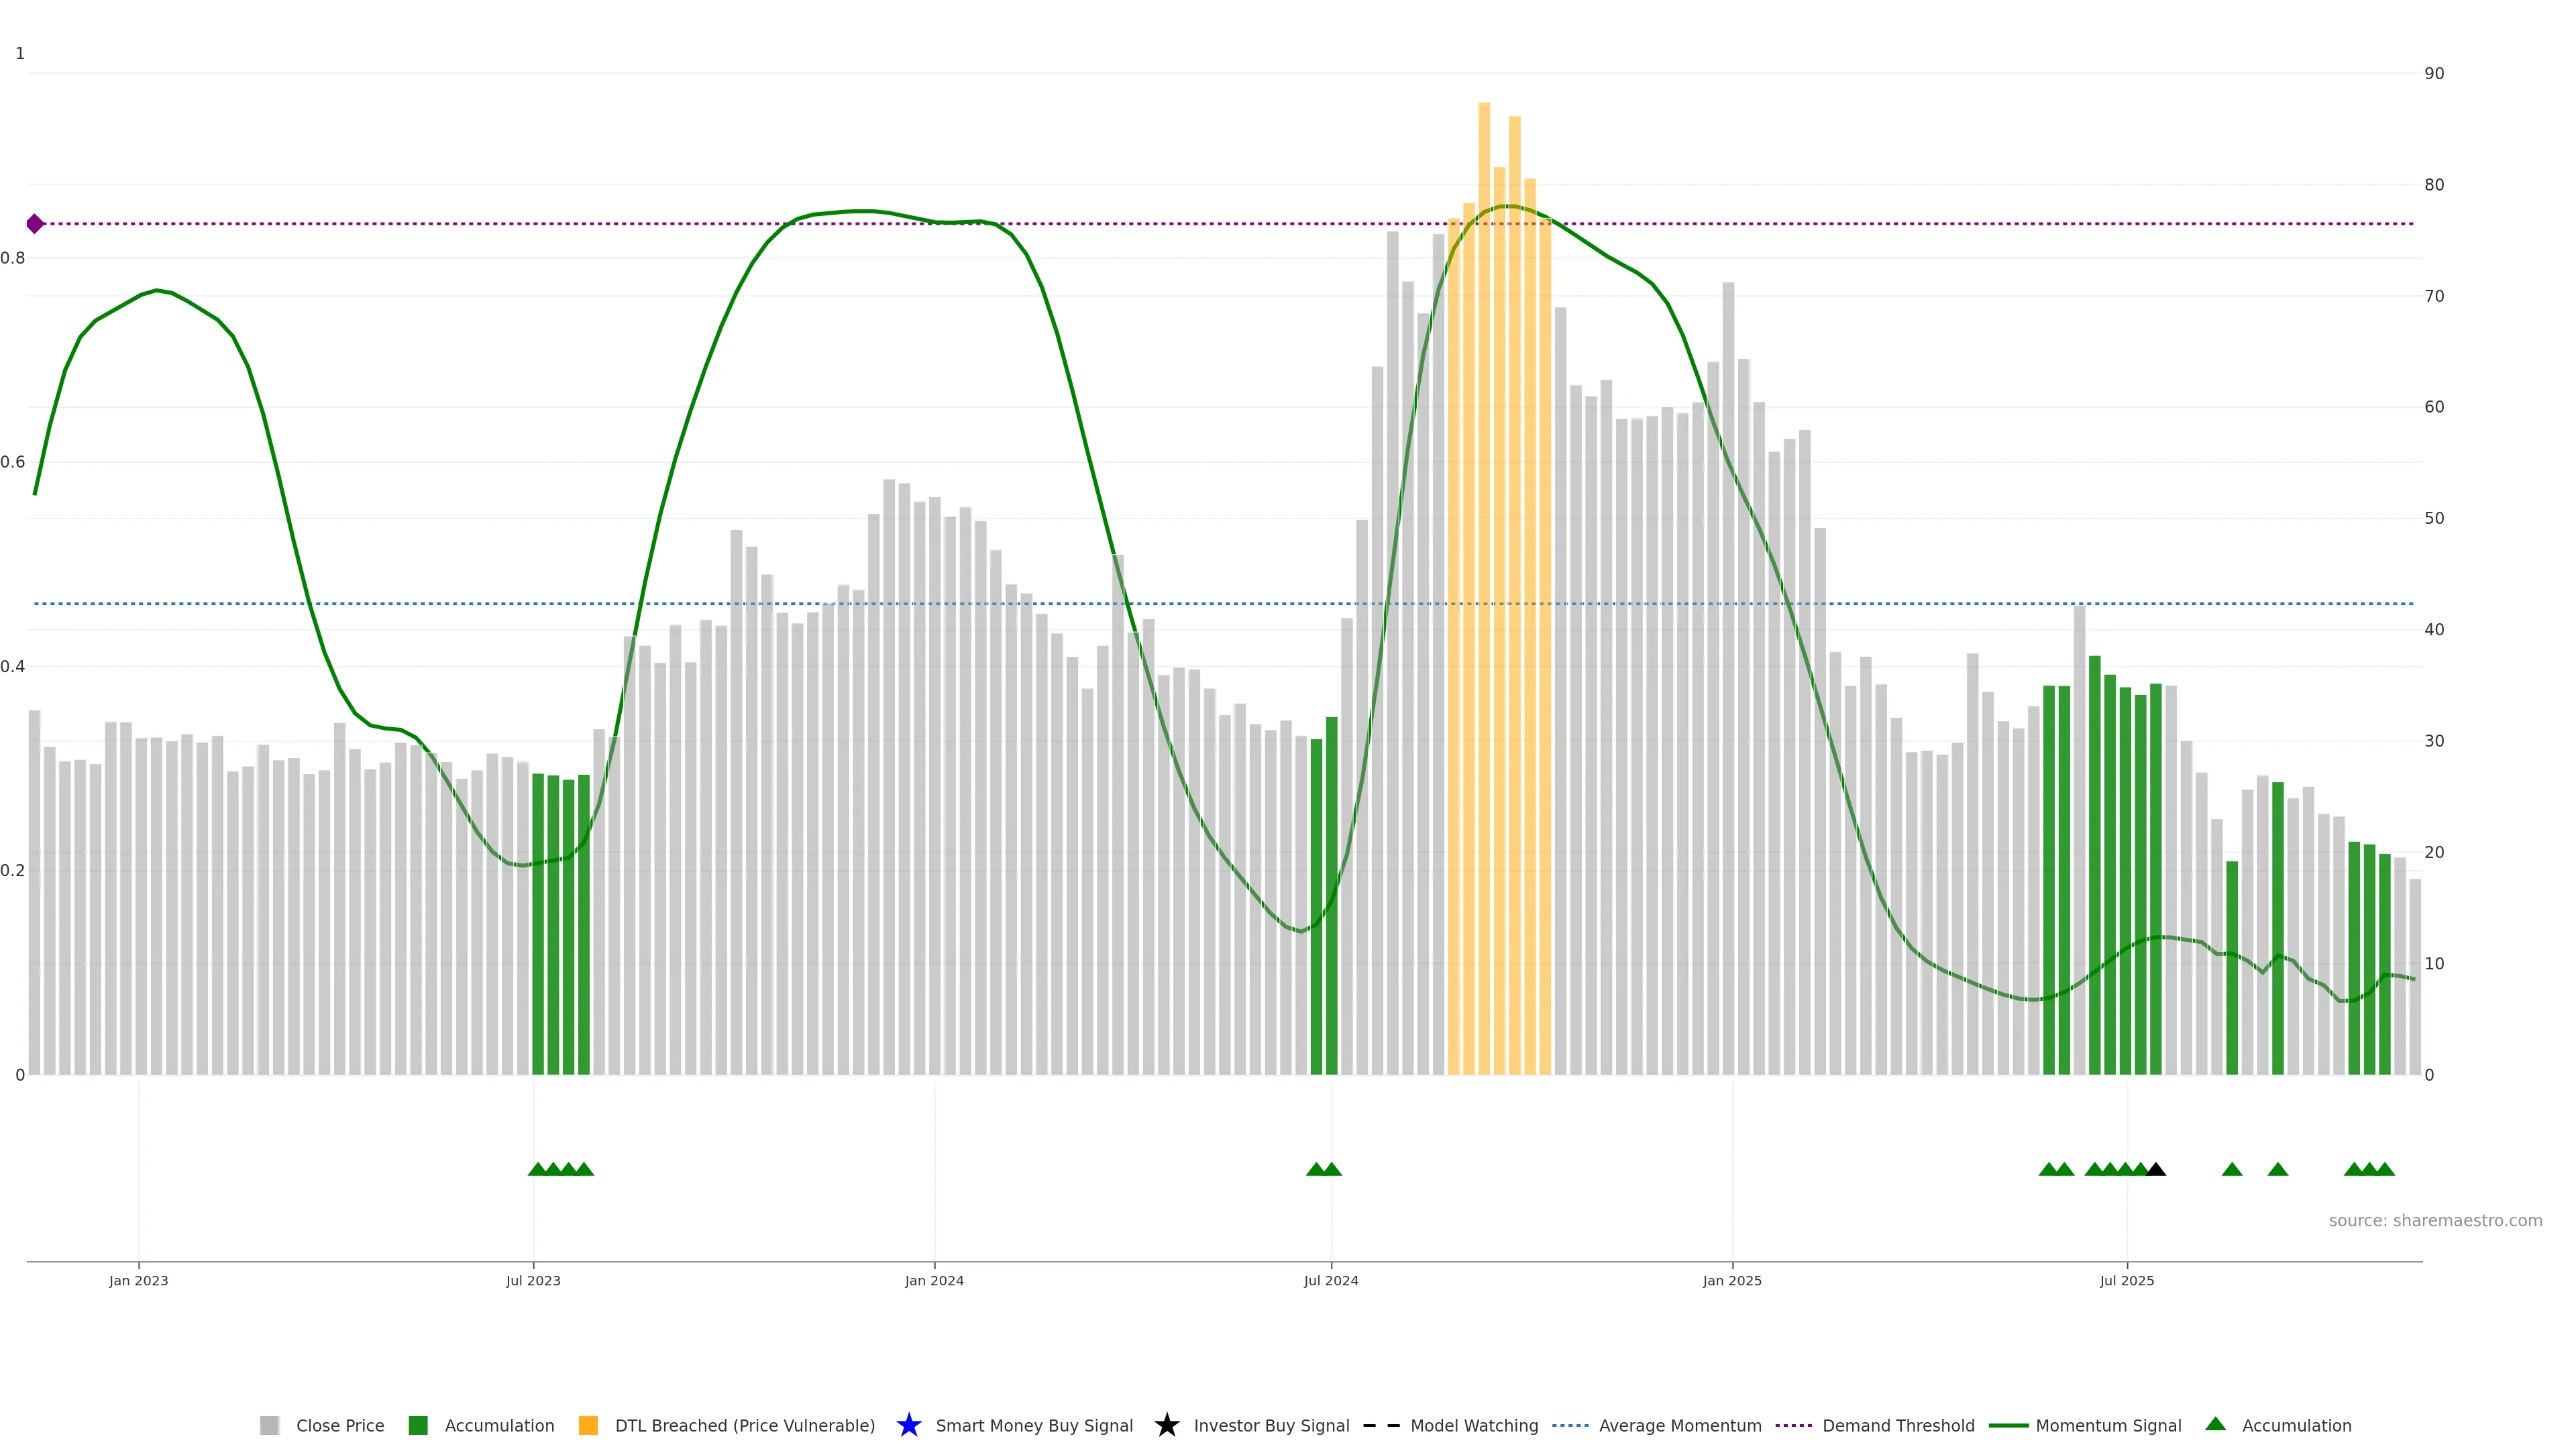Click the orange DTL Breached legend swatch
Image resolution: width=2576 pixels, height=1449 pixels.
coord(588,1425)
